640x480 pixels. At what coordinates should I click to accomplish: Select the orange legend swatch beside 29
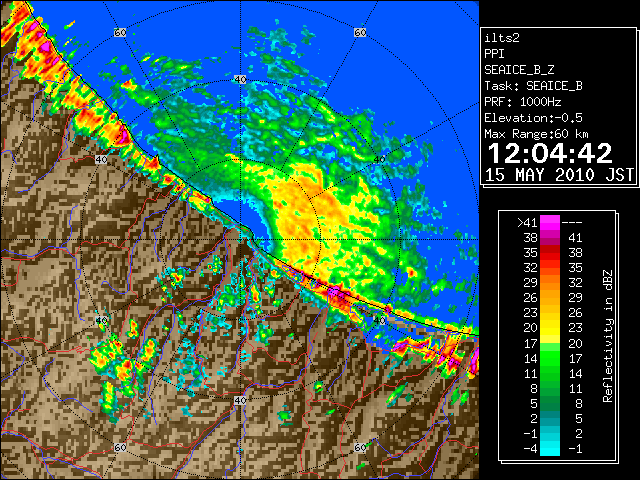(x=550, y=283)
